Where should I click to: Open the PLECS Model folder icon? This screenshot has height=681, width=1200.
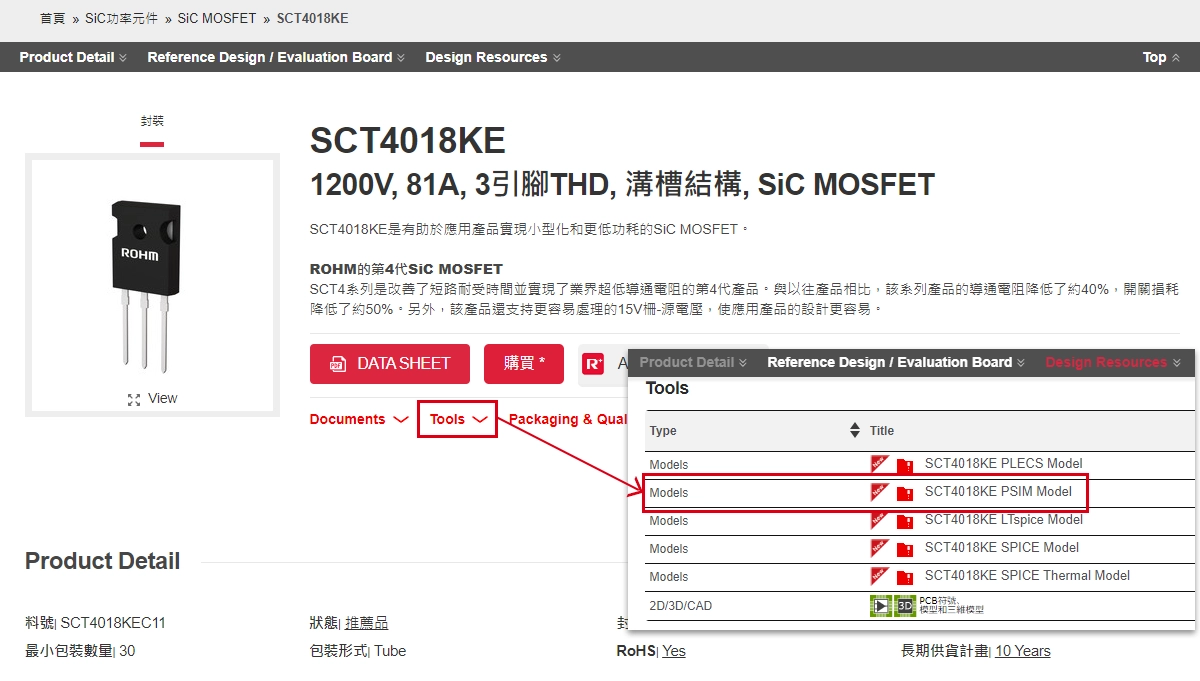(905, 465)
